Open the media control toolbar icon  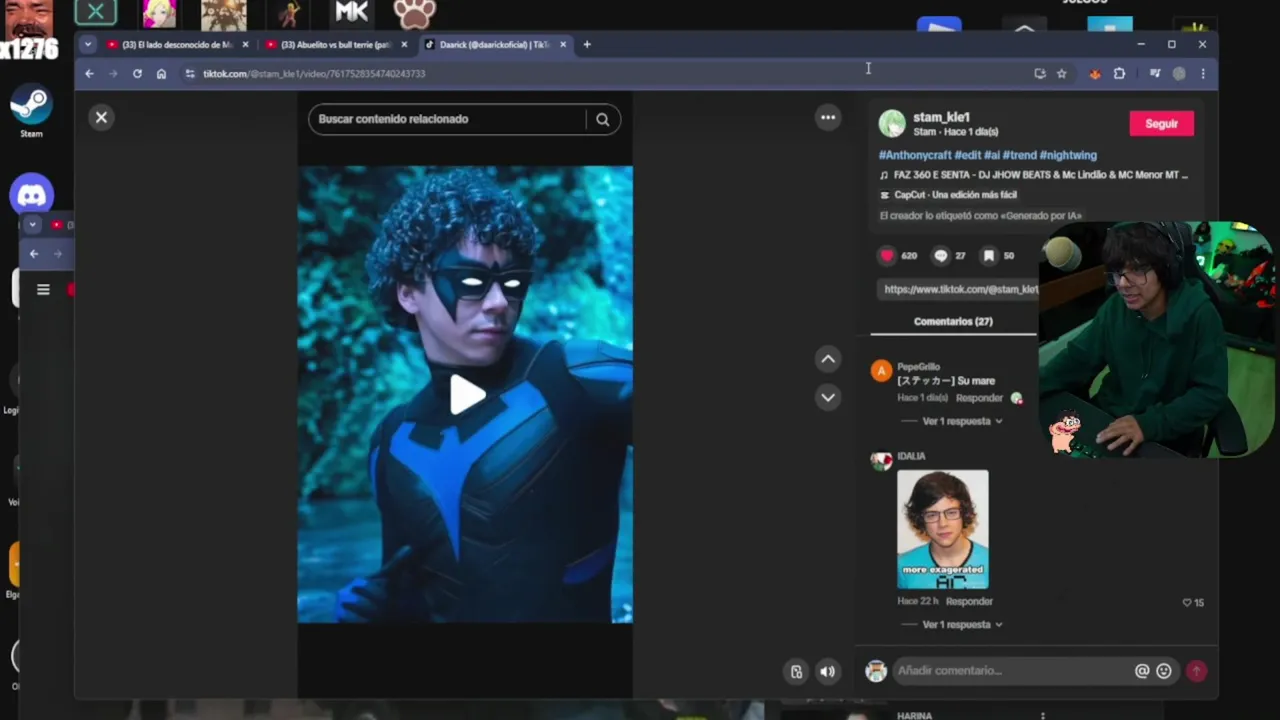[x=1155, y=73]
